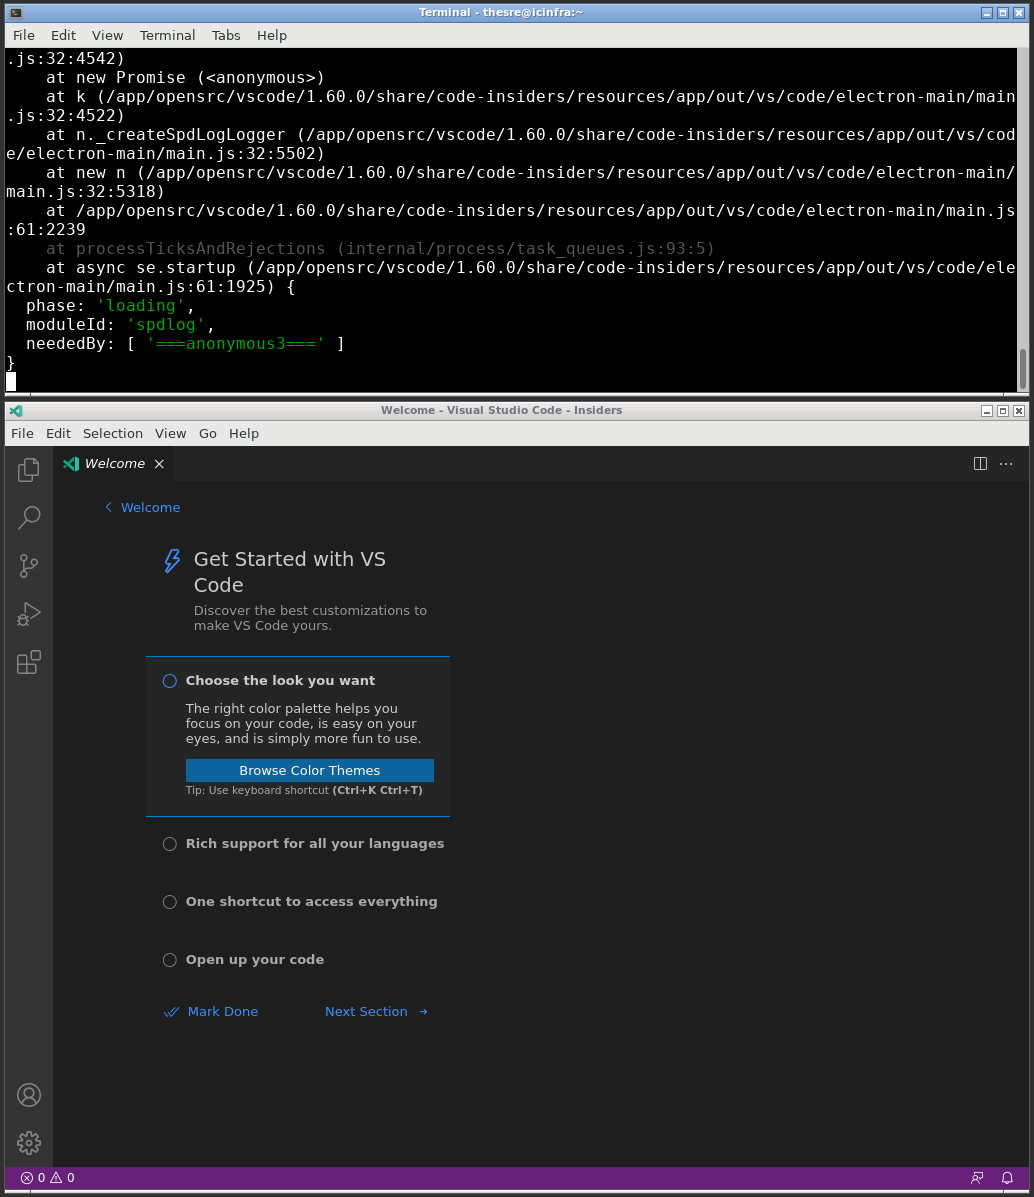Click terminal text '===anonymous3==='
The width and height of the screenshot is (1034, 1197).
235,344
